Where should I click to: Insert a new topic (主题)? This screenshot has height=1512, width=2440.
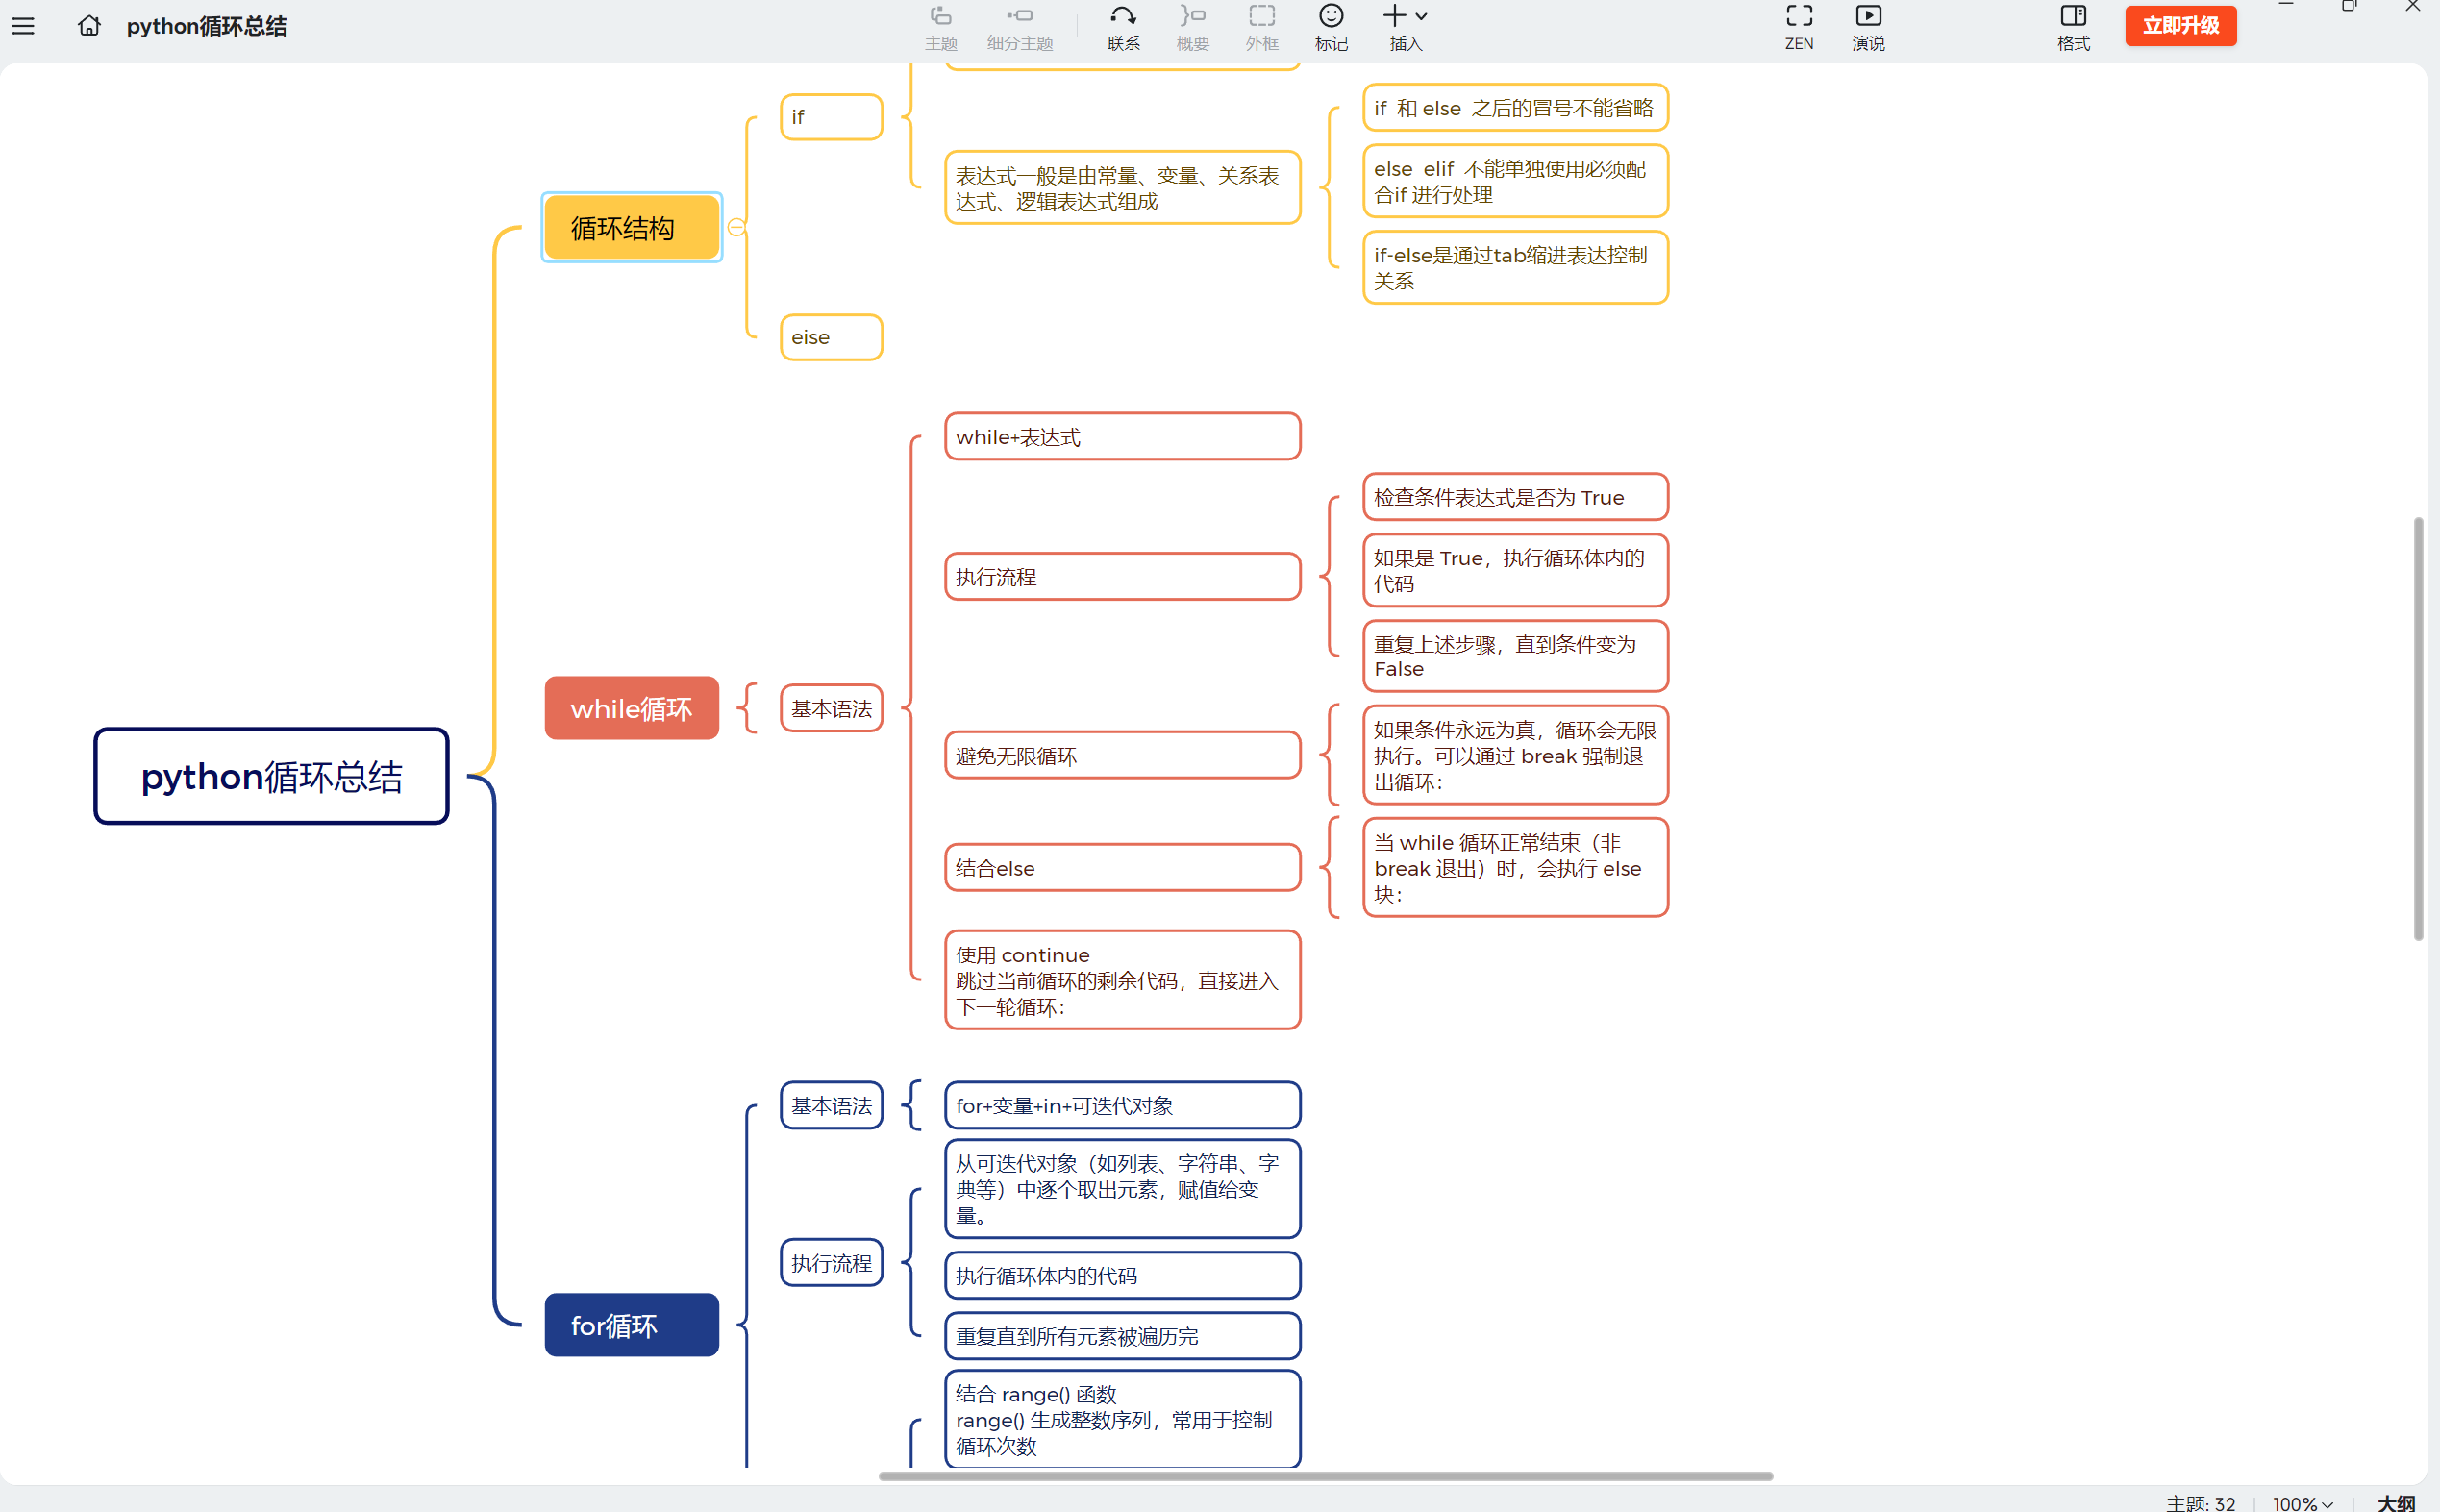pos(940,27)
